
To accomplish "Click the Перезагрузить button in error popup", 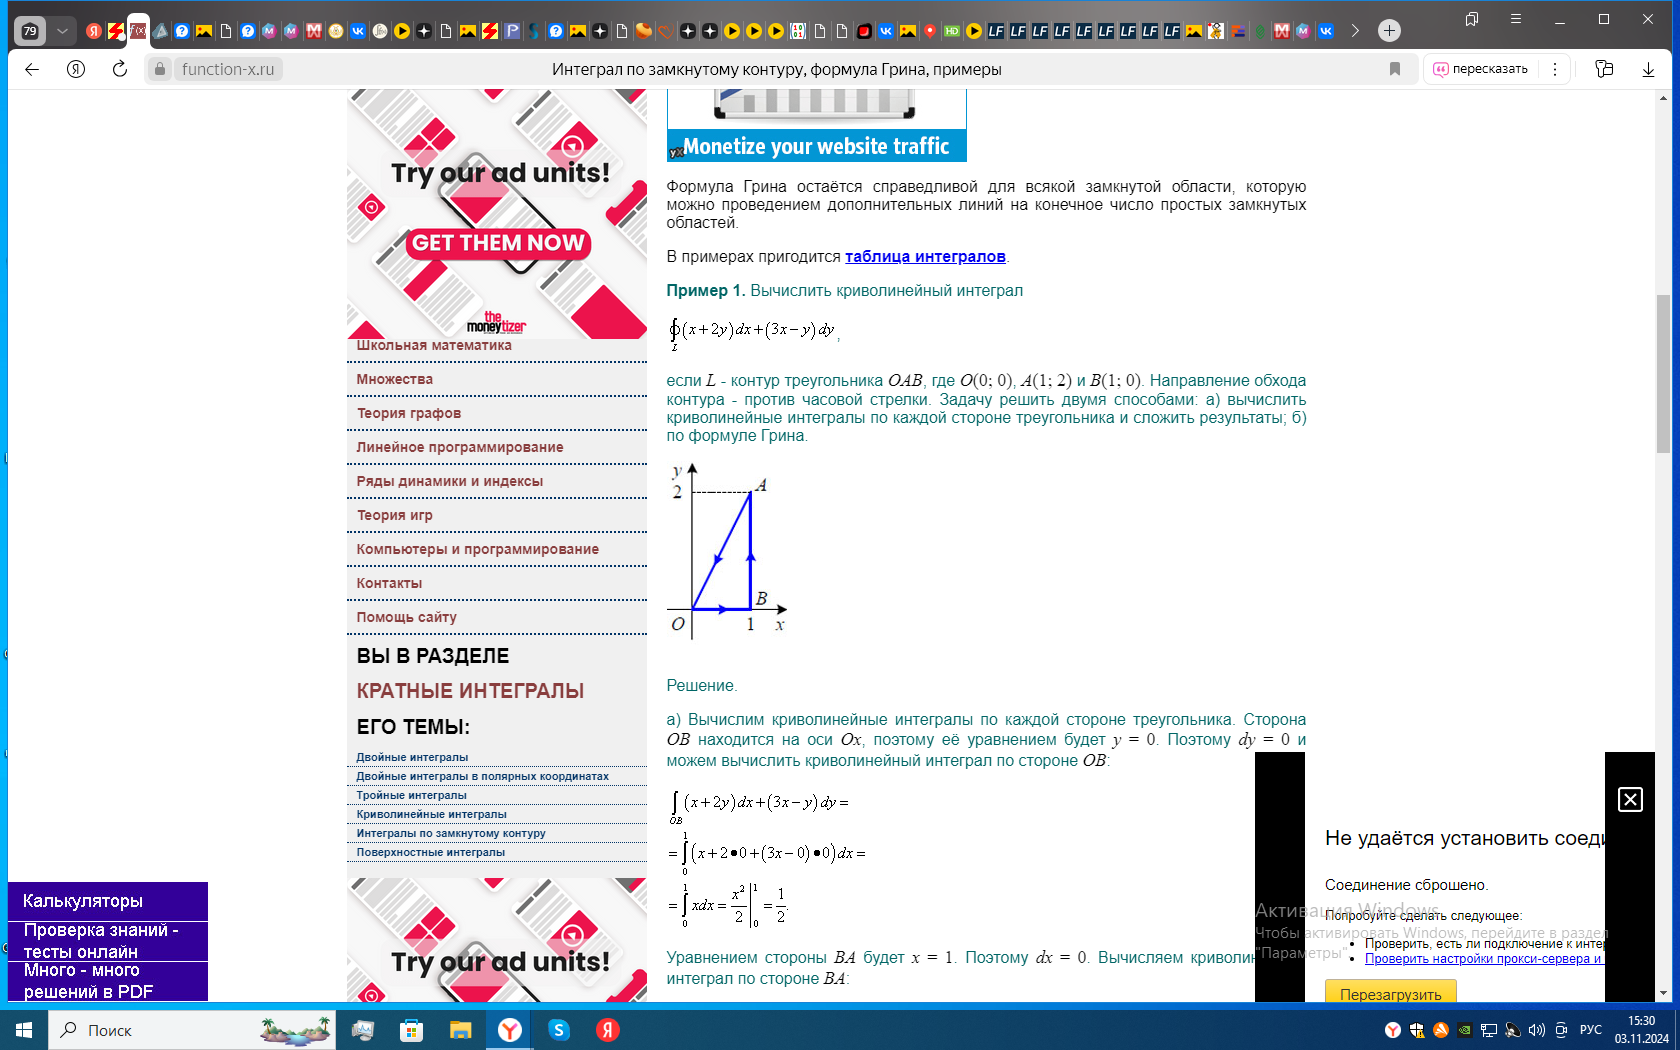I will click(x=1390, y=993).
